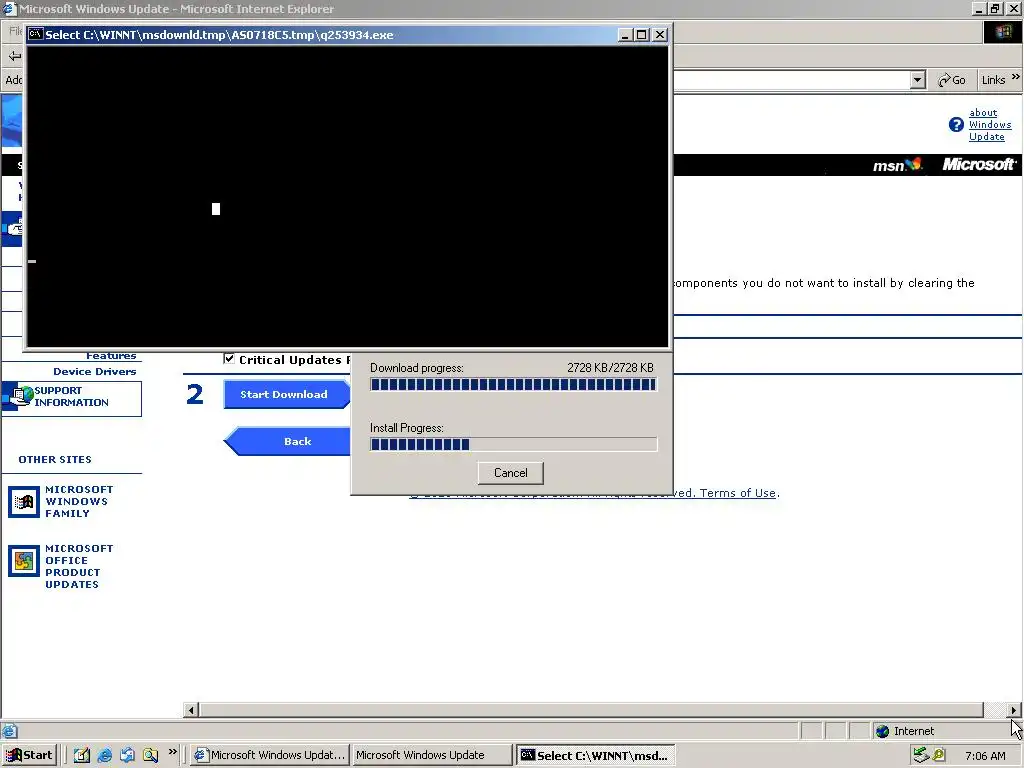Click the blue Back arrow button

click(287, 441)
